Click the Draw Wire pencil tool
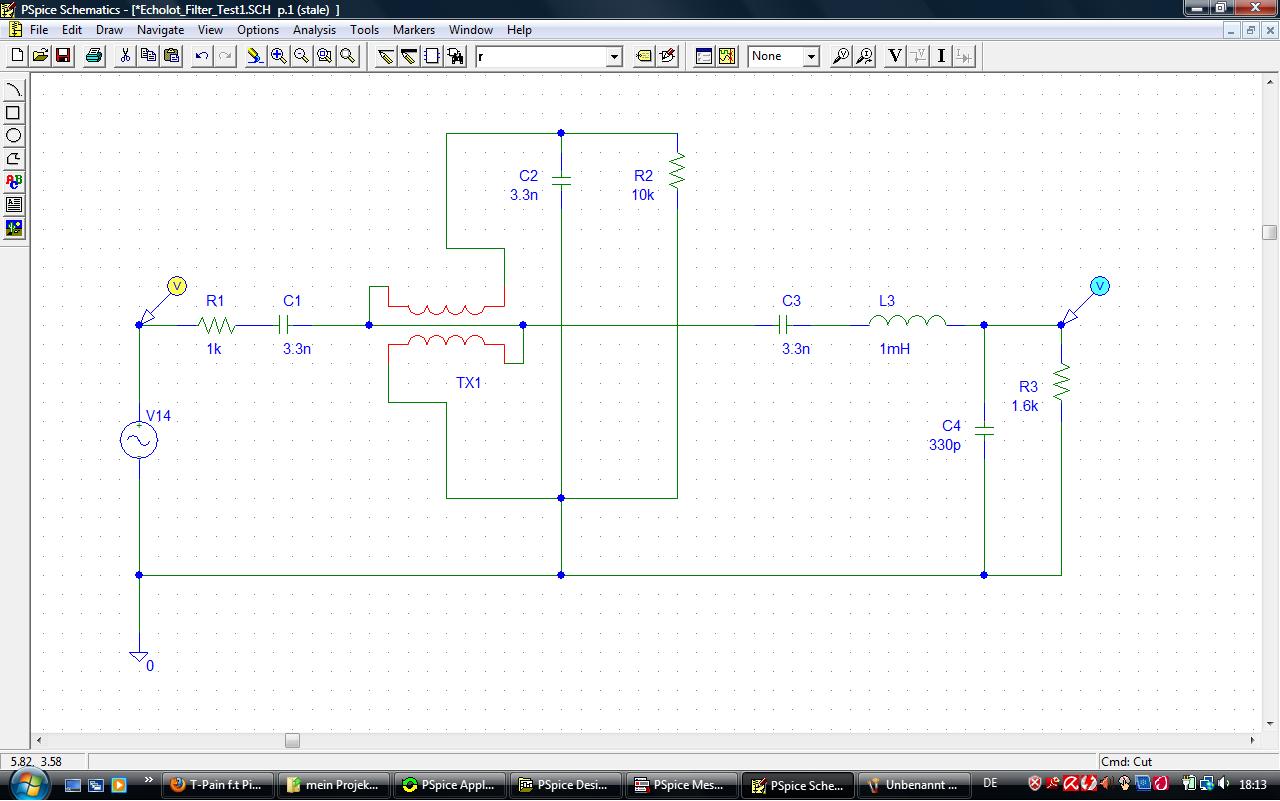 [385, 56]
